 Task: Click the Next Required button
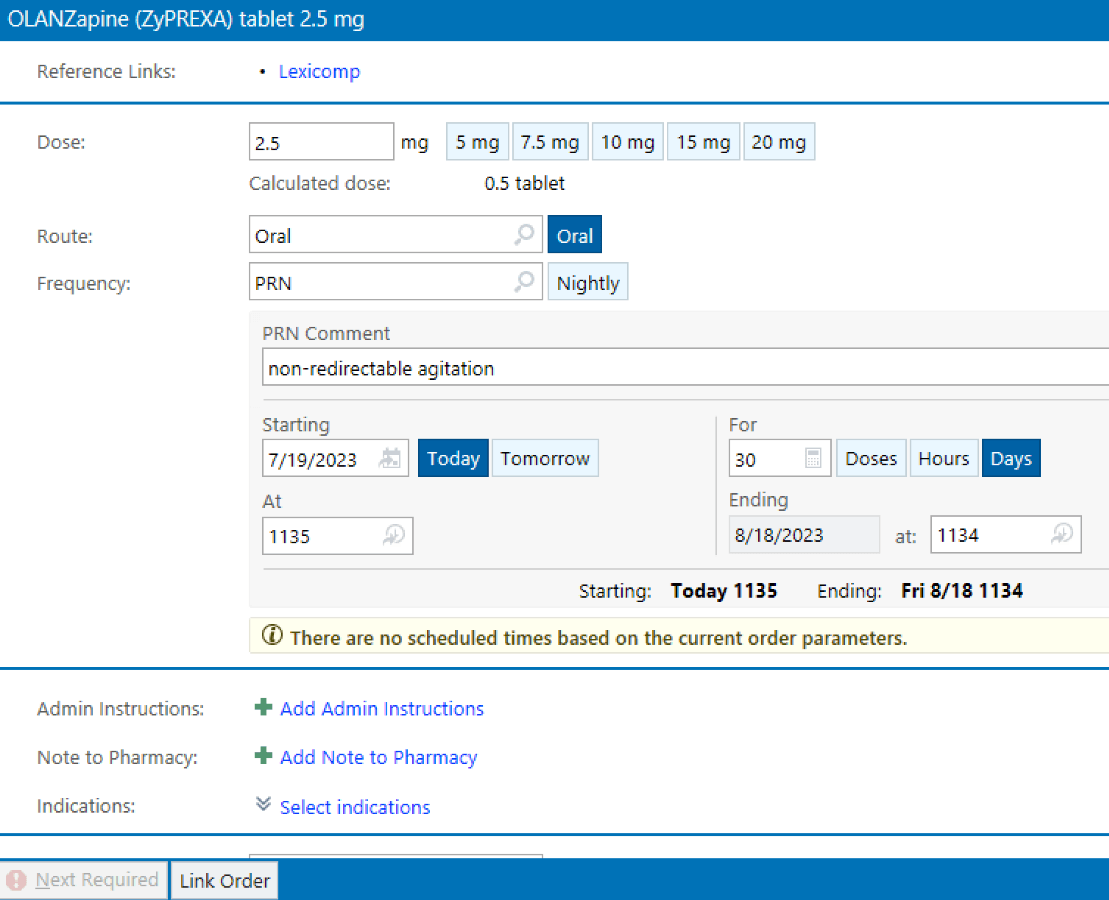click(84, 881)
